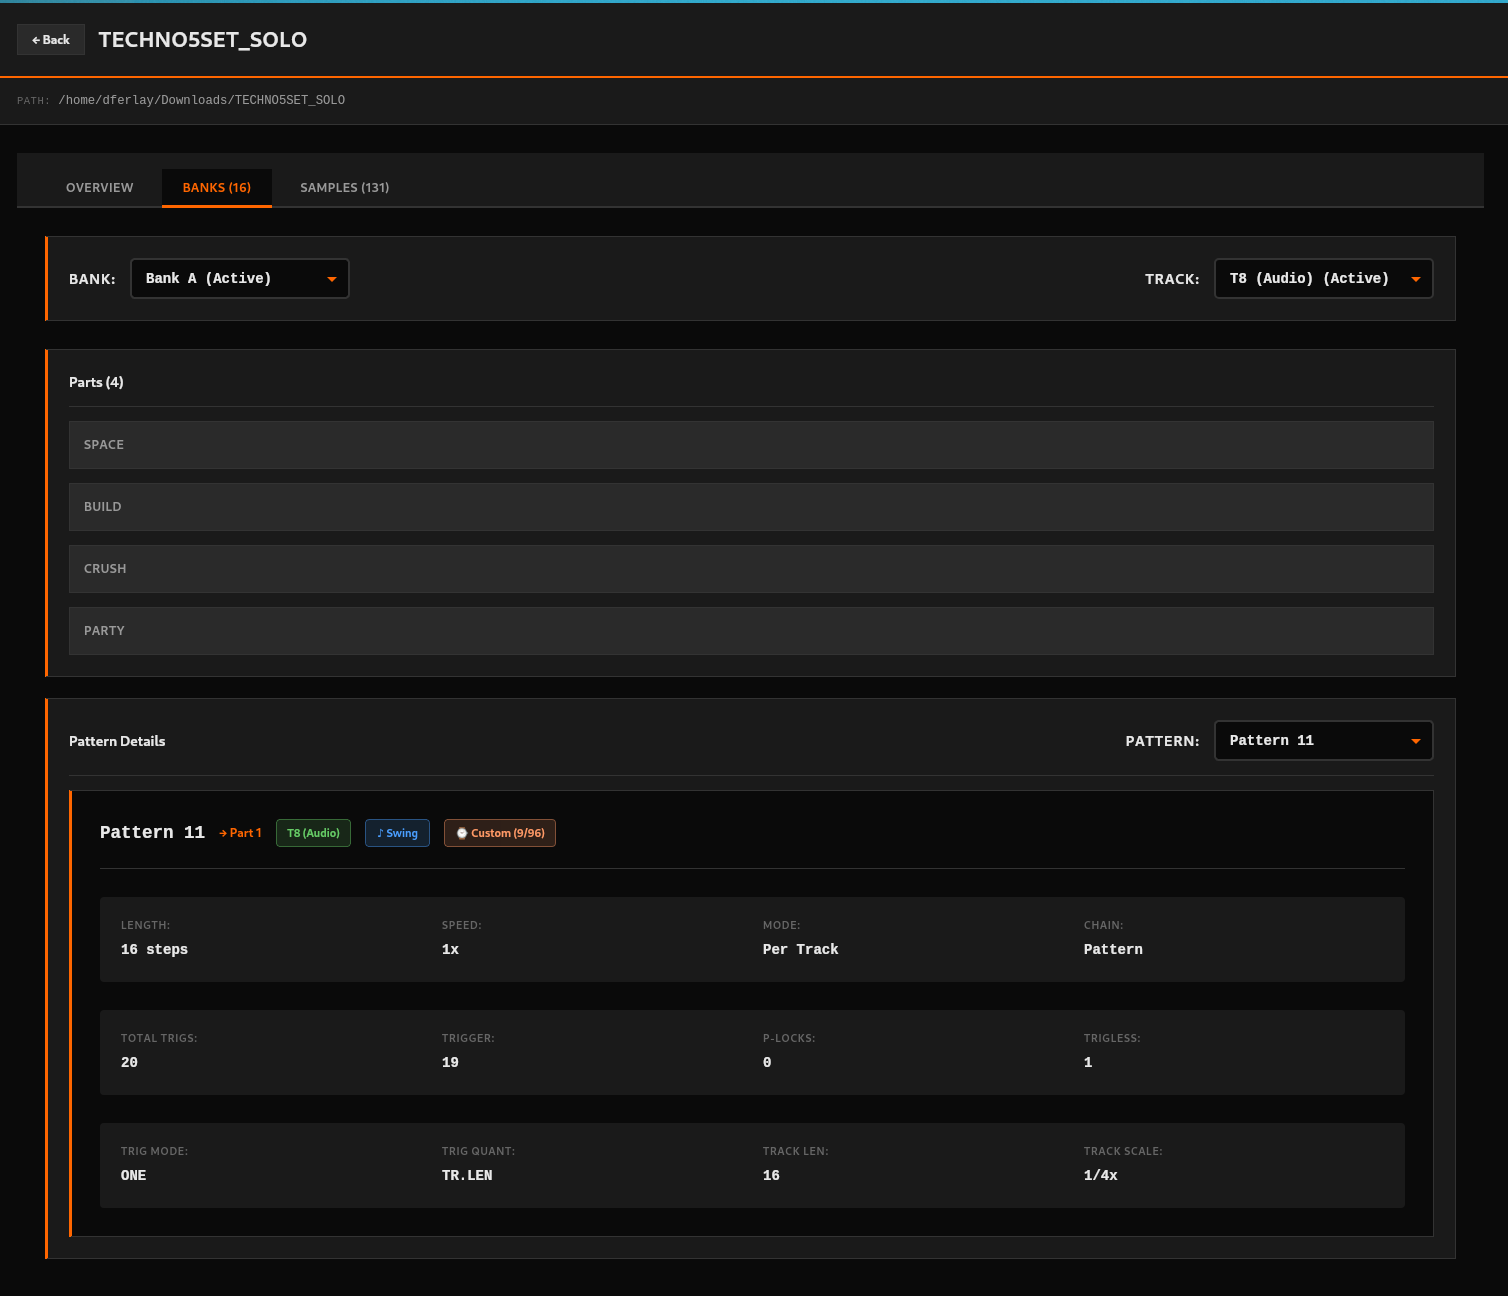Switch to the Overview tab
1508x1296 pixels.
(99, 188)
